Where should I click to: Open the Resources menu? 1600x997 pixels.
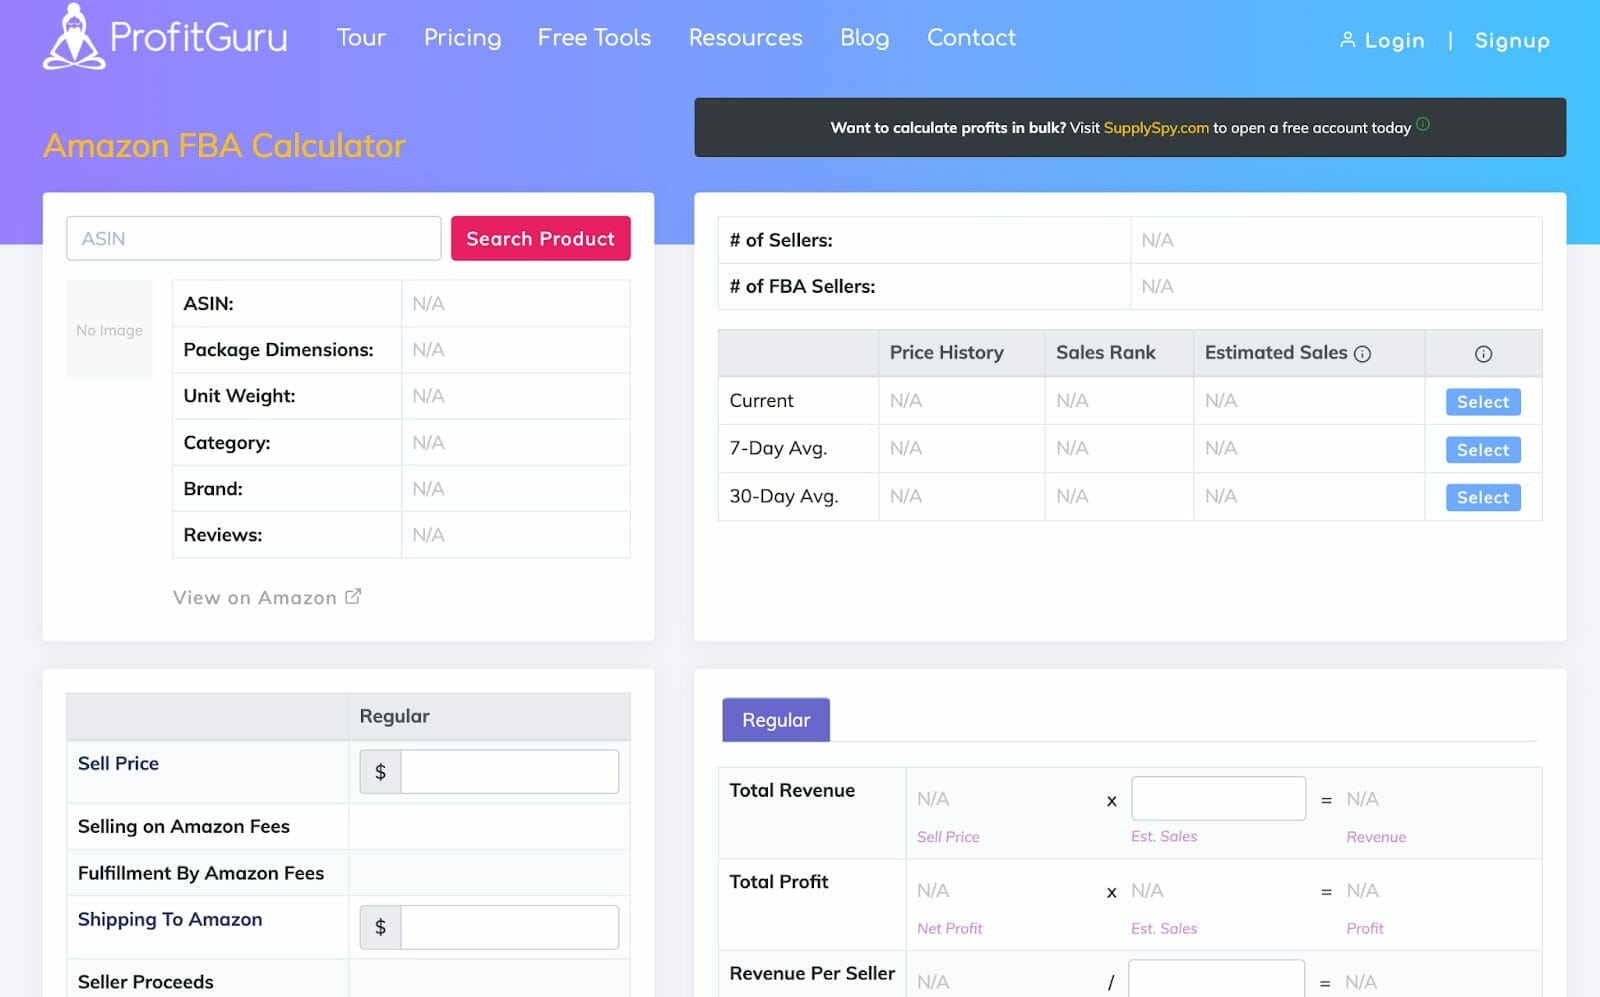coord(745,38)
